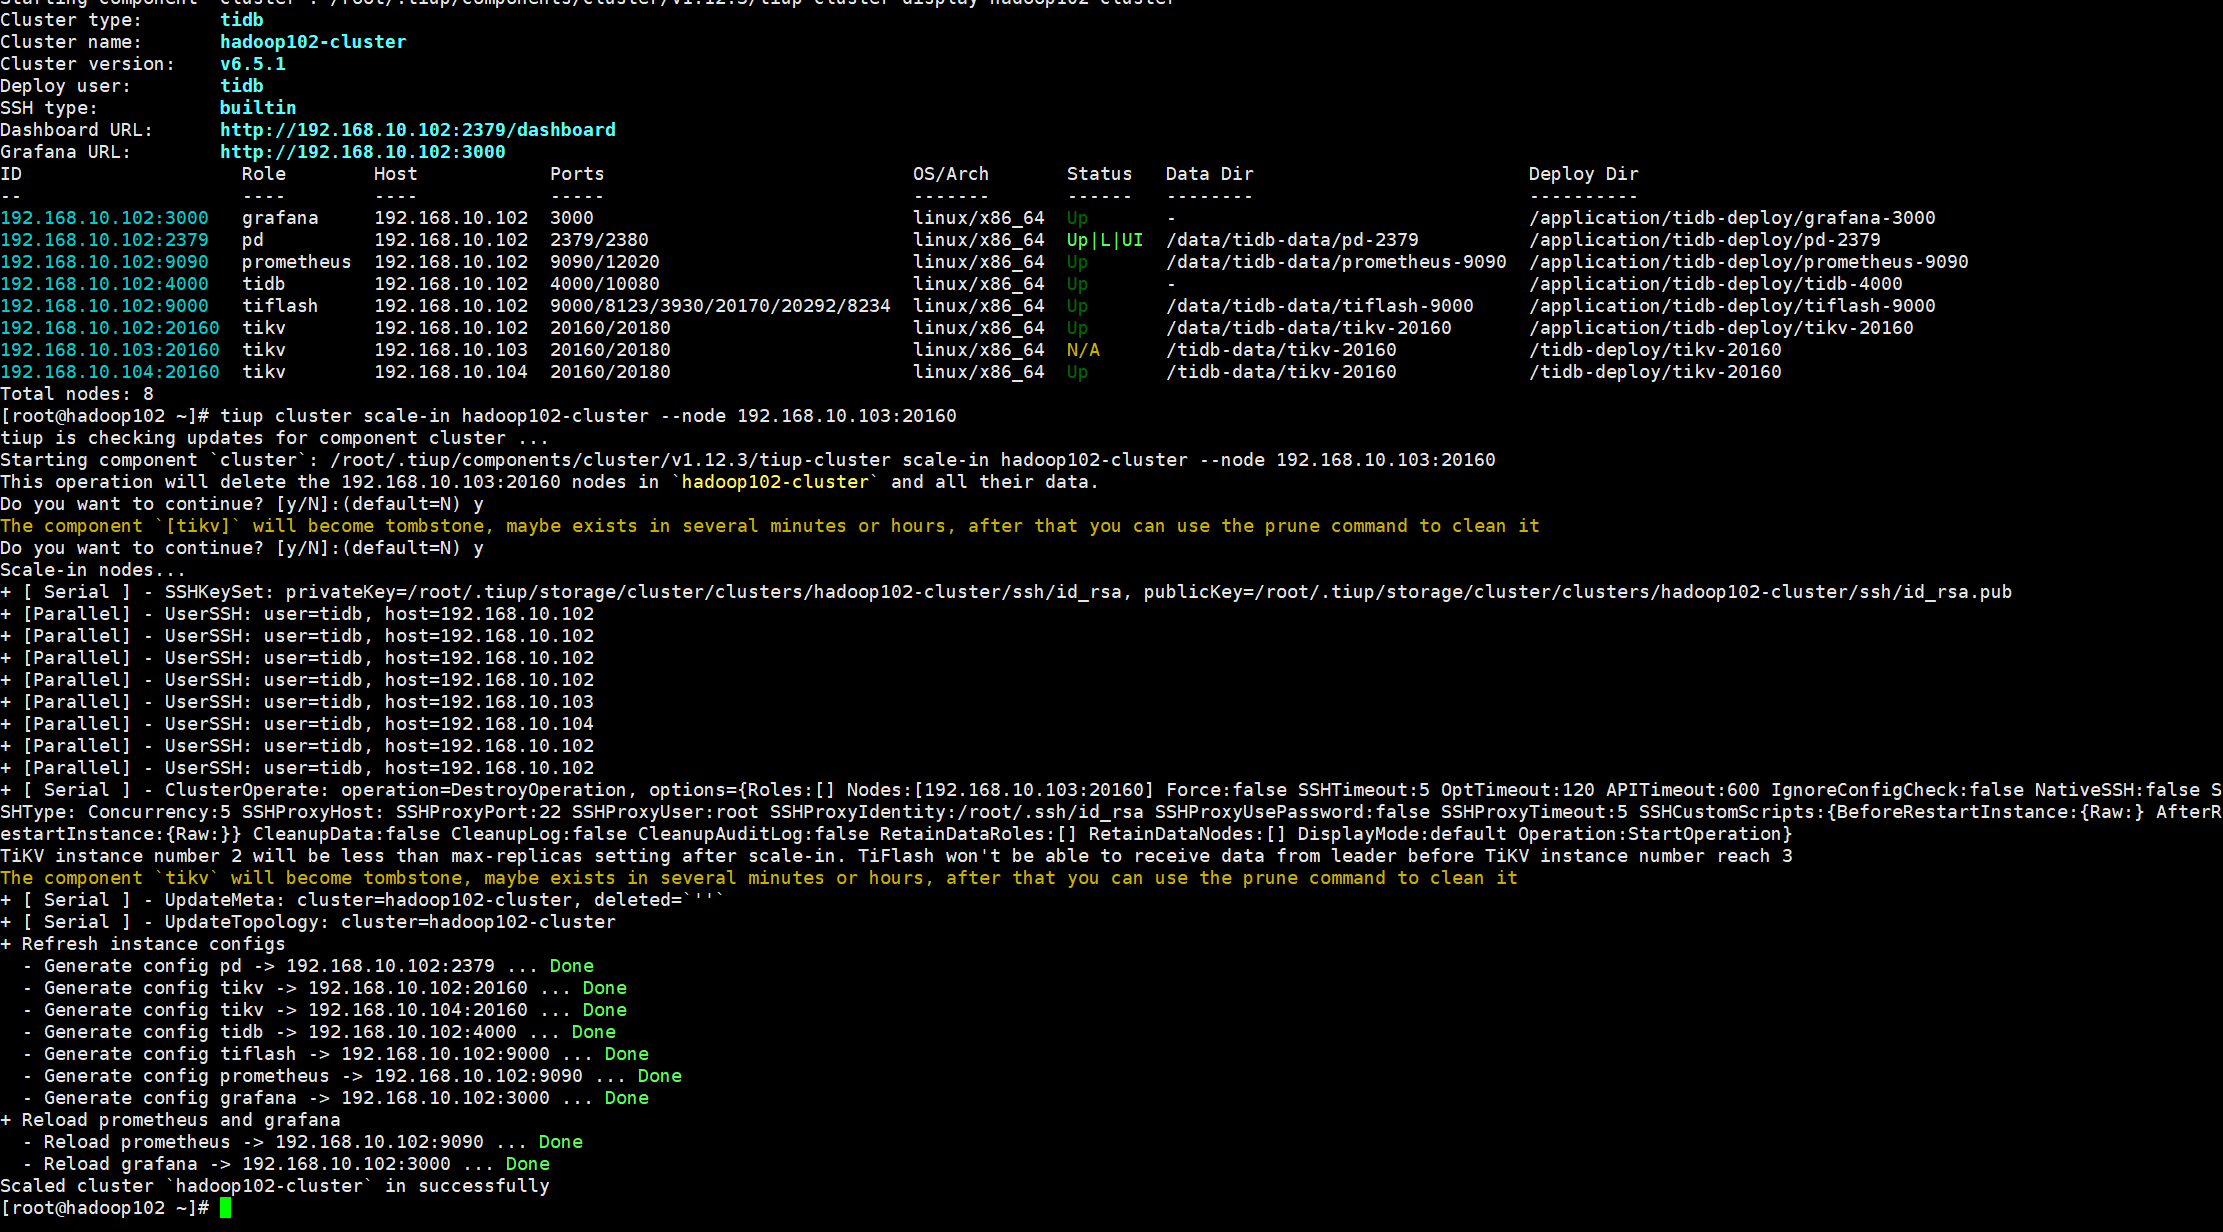Click the OS/Arch column header
This screenshot has width=2223, height=1232.
click(x=950, y=174)
